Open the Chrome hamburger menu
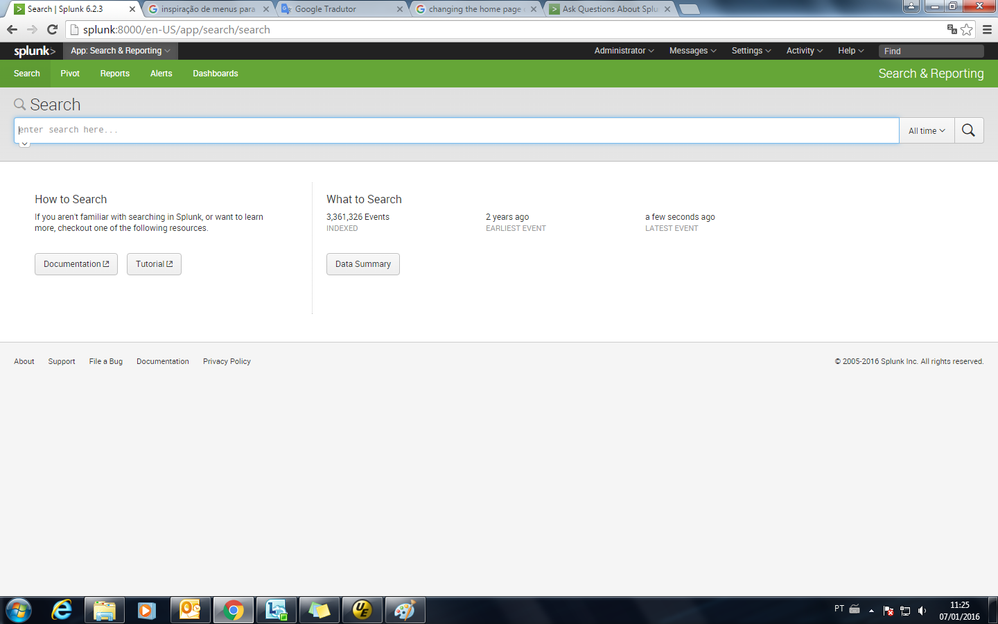 [985, 30]
